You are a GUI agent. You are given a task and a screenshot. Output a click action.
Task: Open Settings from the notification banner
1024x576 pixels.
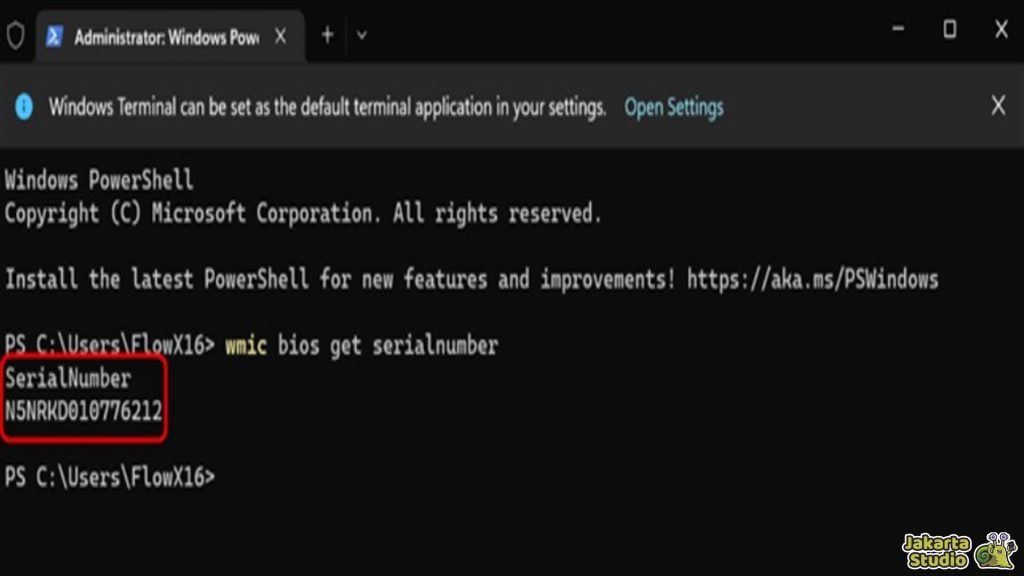pyautogui.click(x=673, y=107)
